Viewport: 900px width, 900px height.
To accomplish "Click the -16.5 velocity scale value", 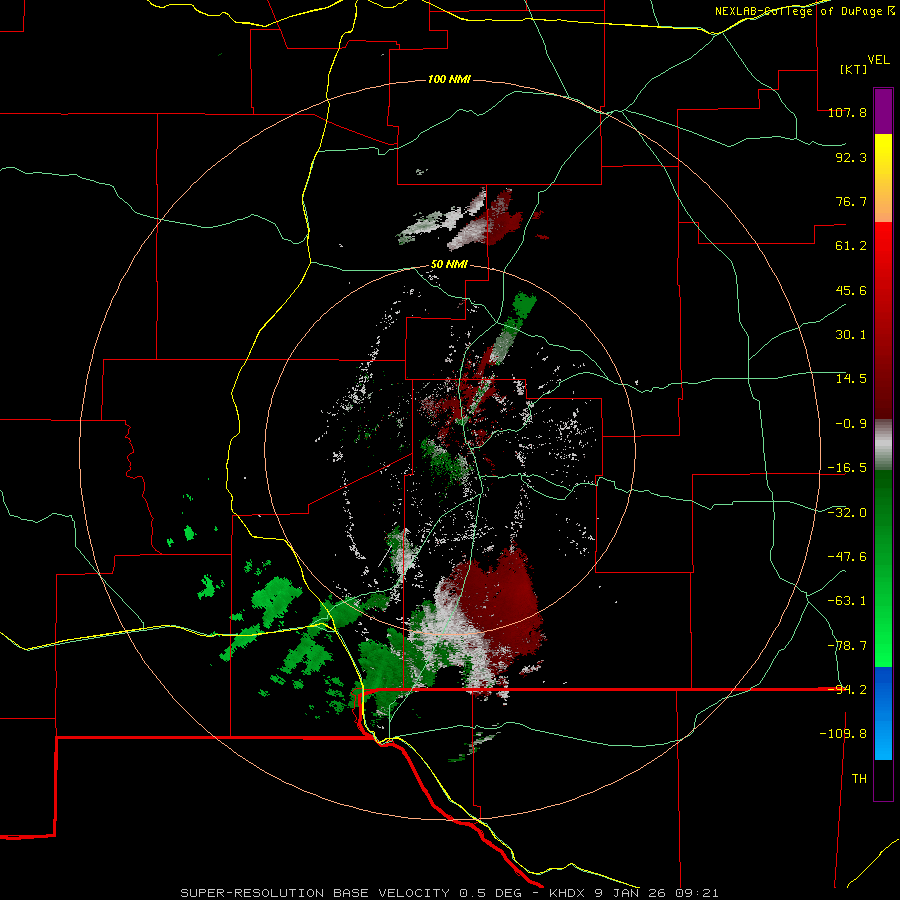I will pyautogui.click(x=847, y=468).
